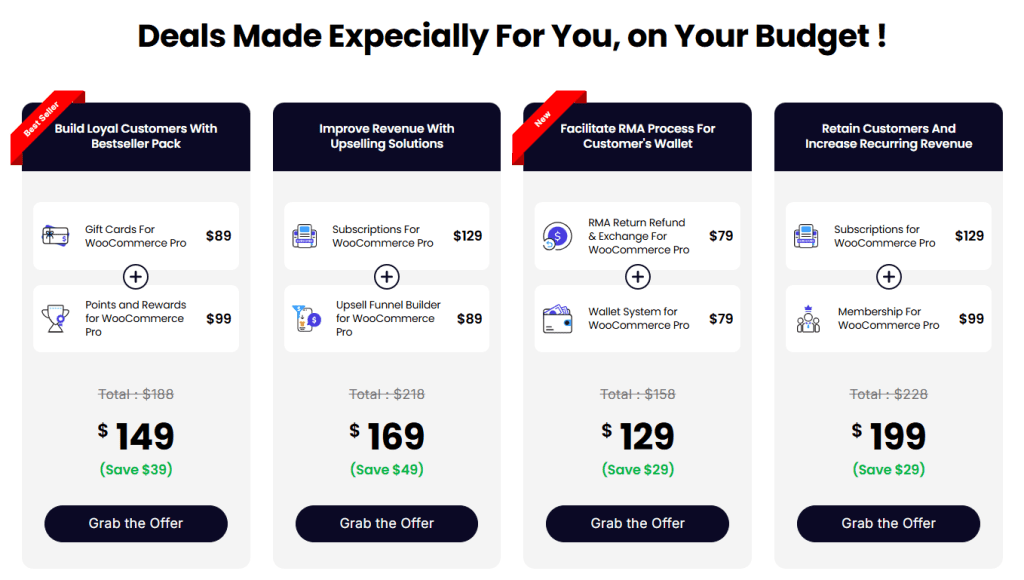Click the red New ribbon badge
Viewport: 1024px width, 580px height.
543,119
